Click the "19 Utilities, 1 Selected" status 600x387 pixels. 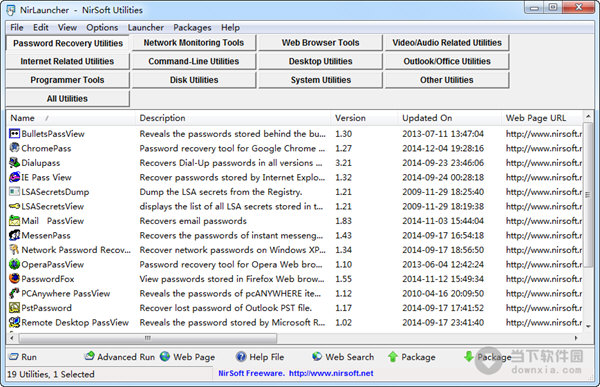click(x=51, y=374)
